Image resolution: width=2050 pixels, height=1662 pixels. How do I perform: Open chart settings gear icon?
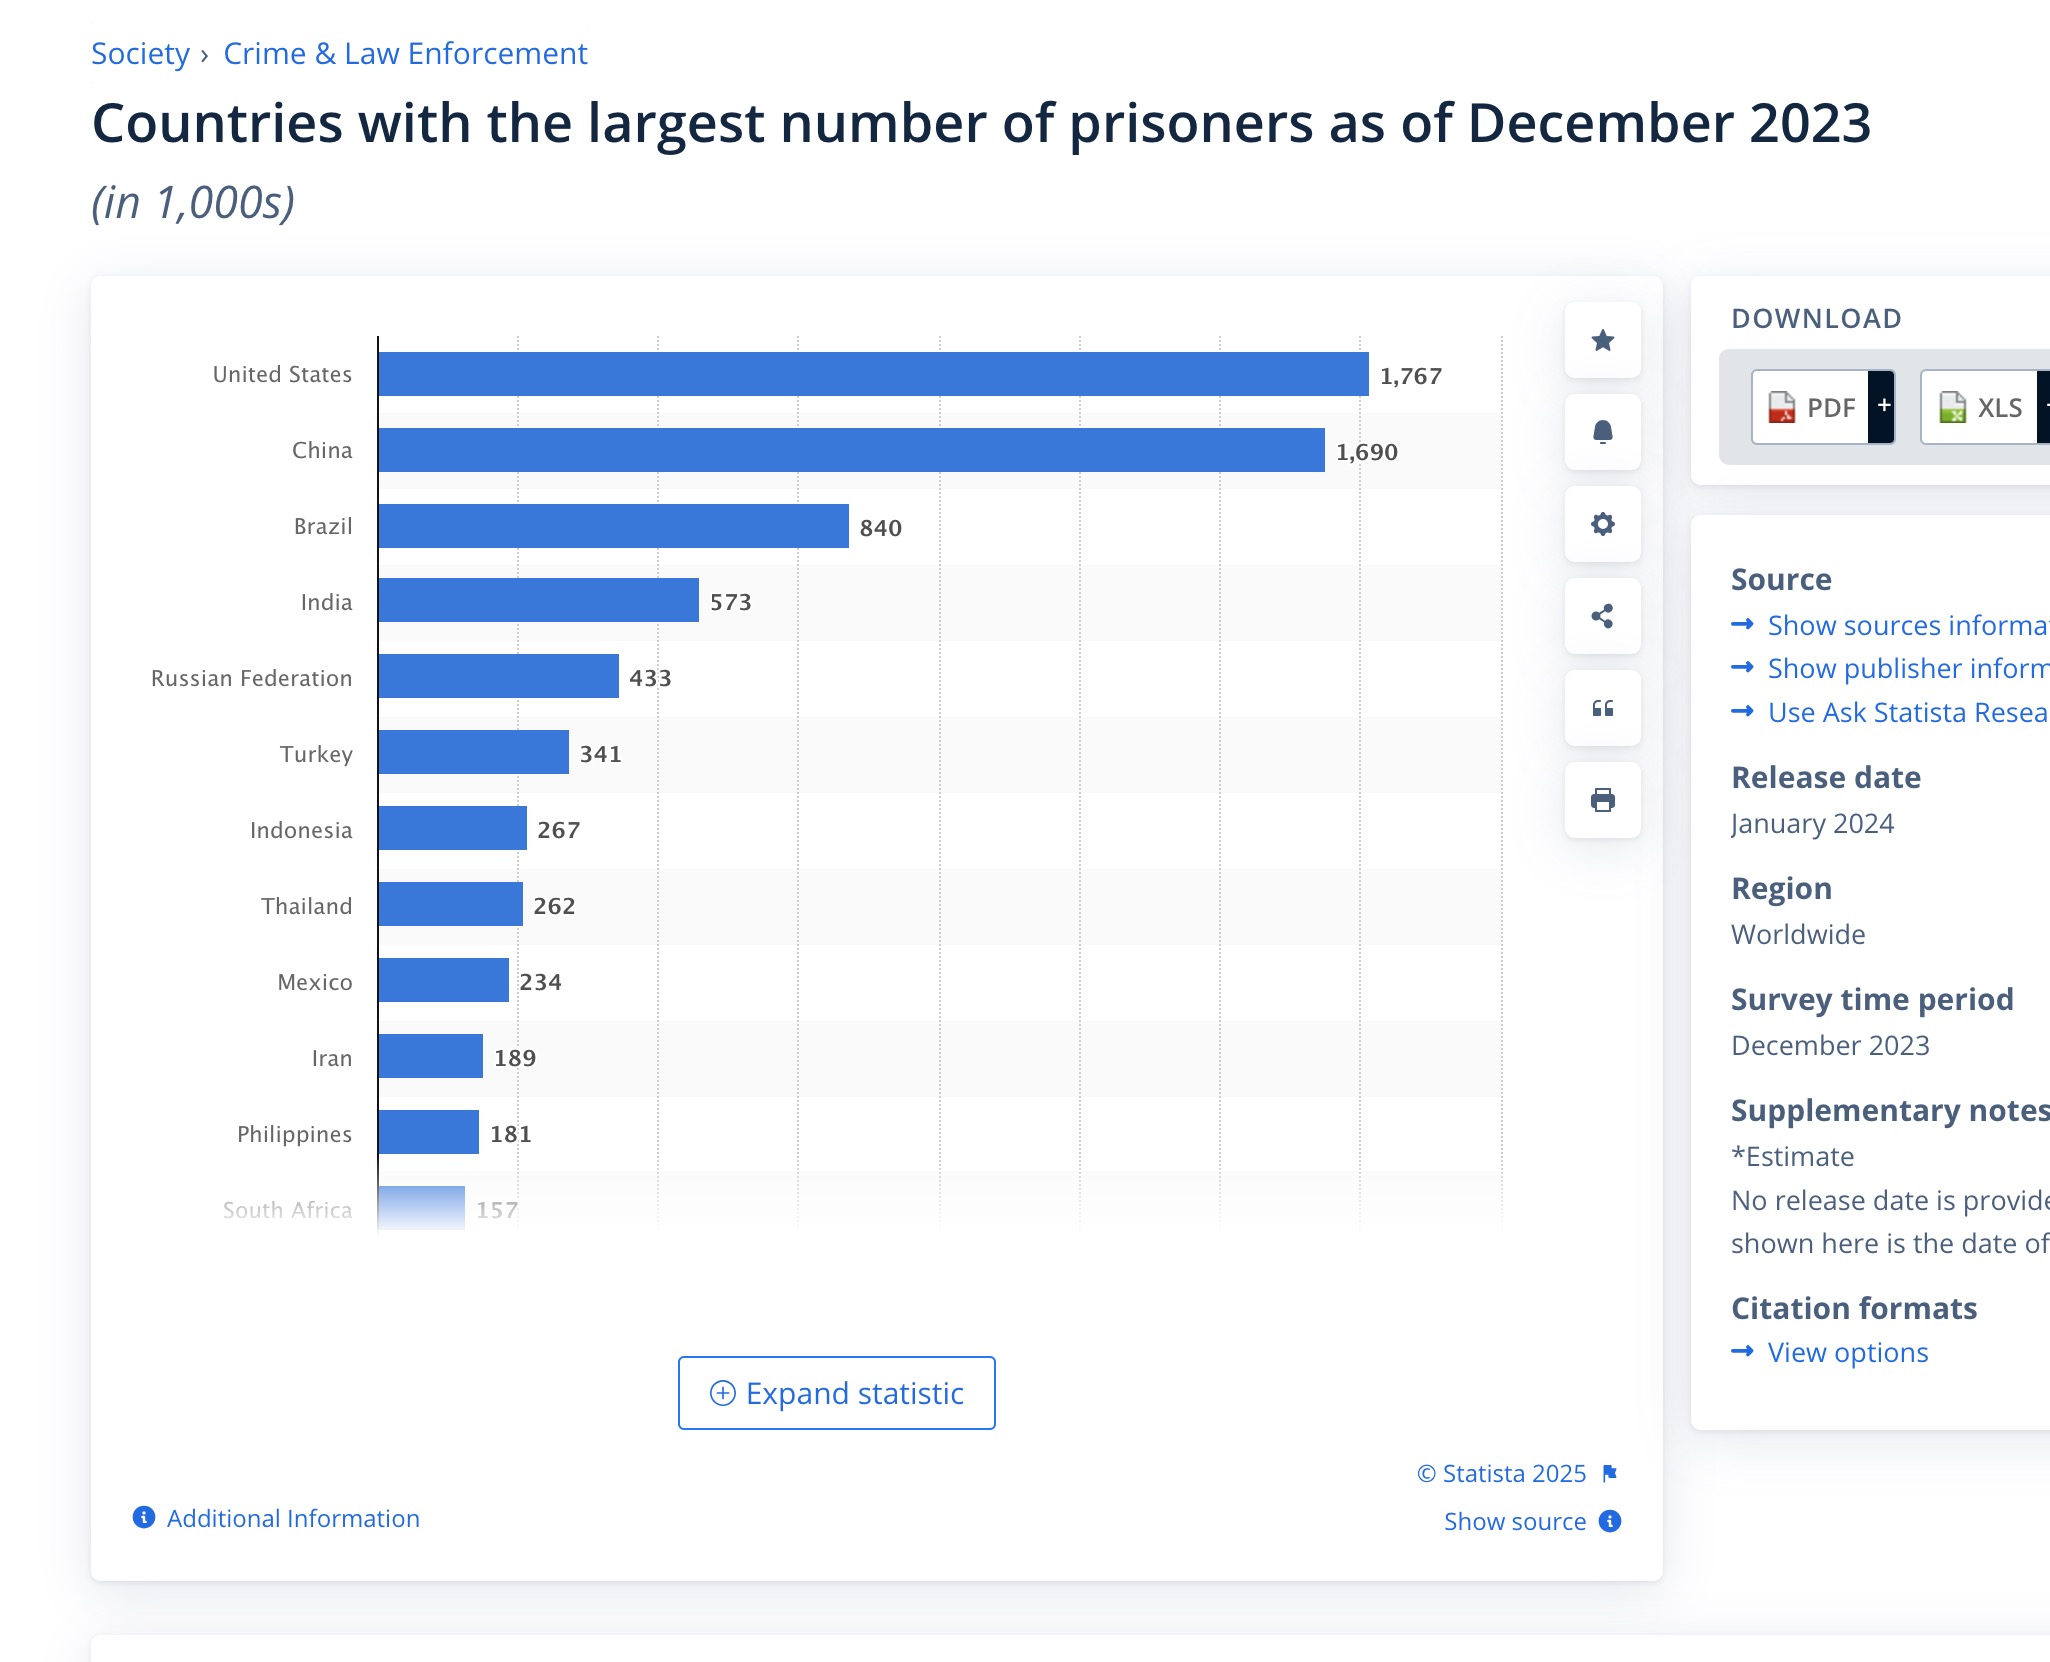click(x=1602, y=524)
